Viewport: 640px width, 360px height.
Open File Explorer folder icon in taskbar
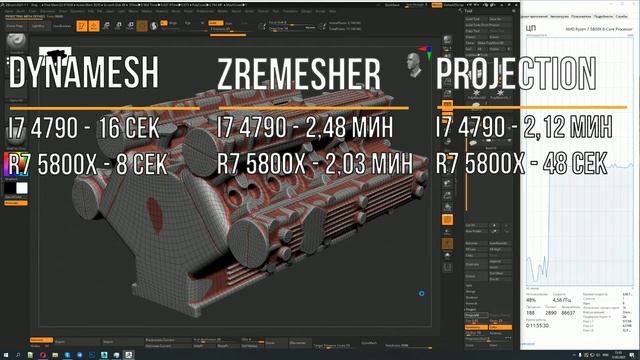[x=55, y=355]
